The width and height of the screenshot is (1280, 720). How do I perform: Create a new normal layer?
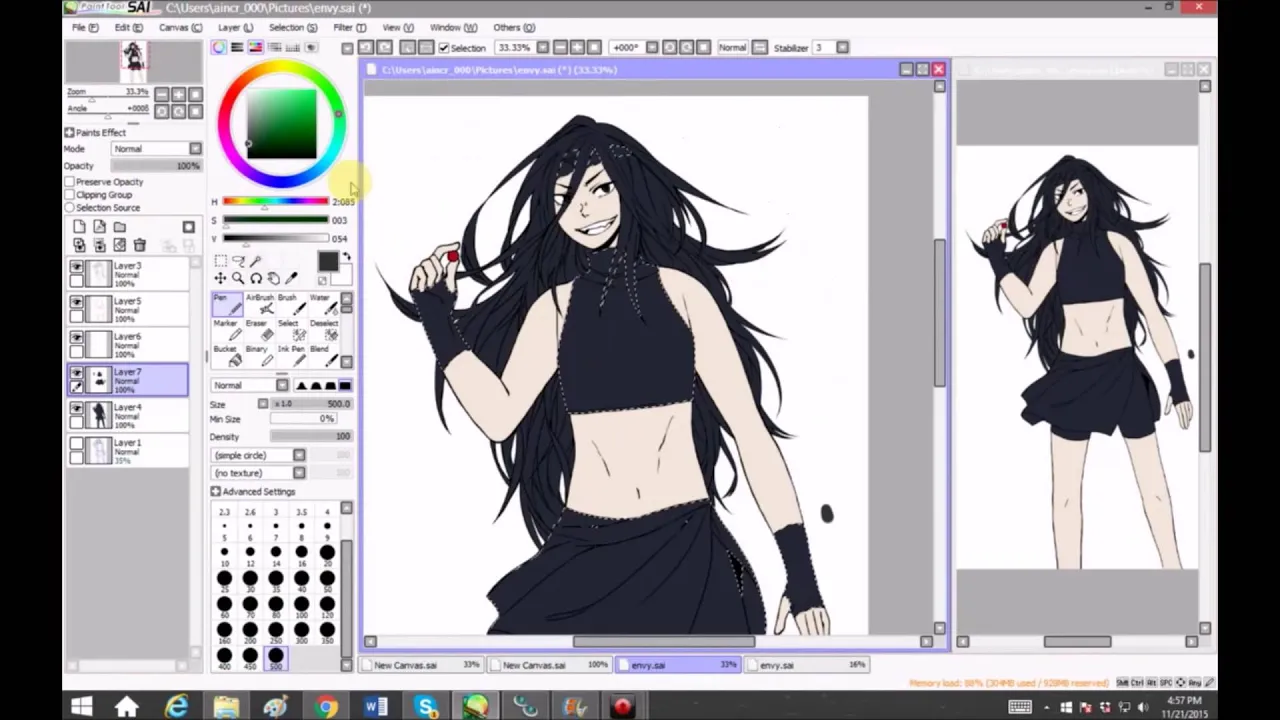79,227
